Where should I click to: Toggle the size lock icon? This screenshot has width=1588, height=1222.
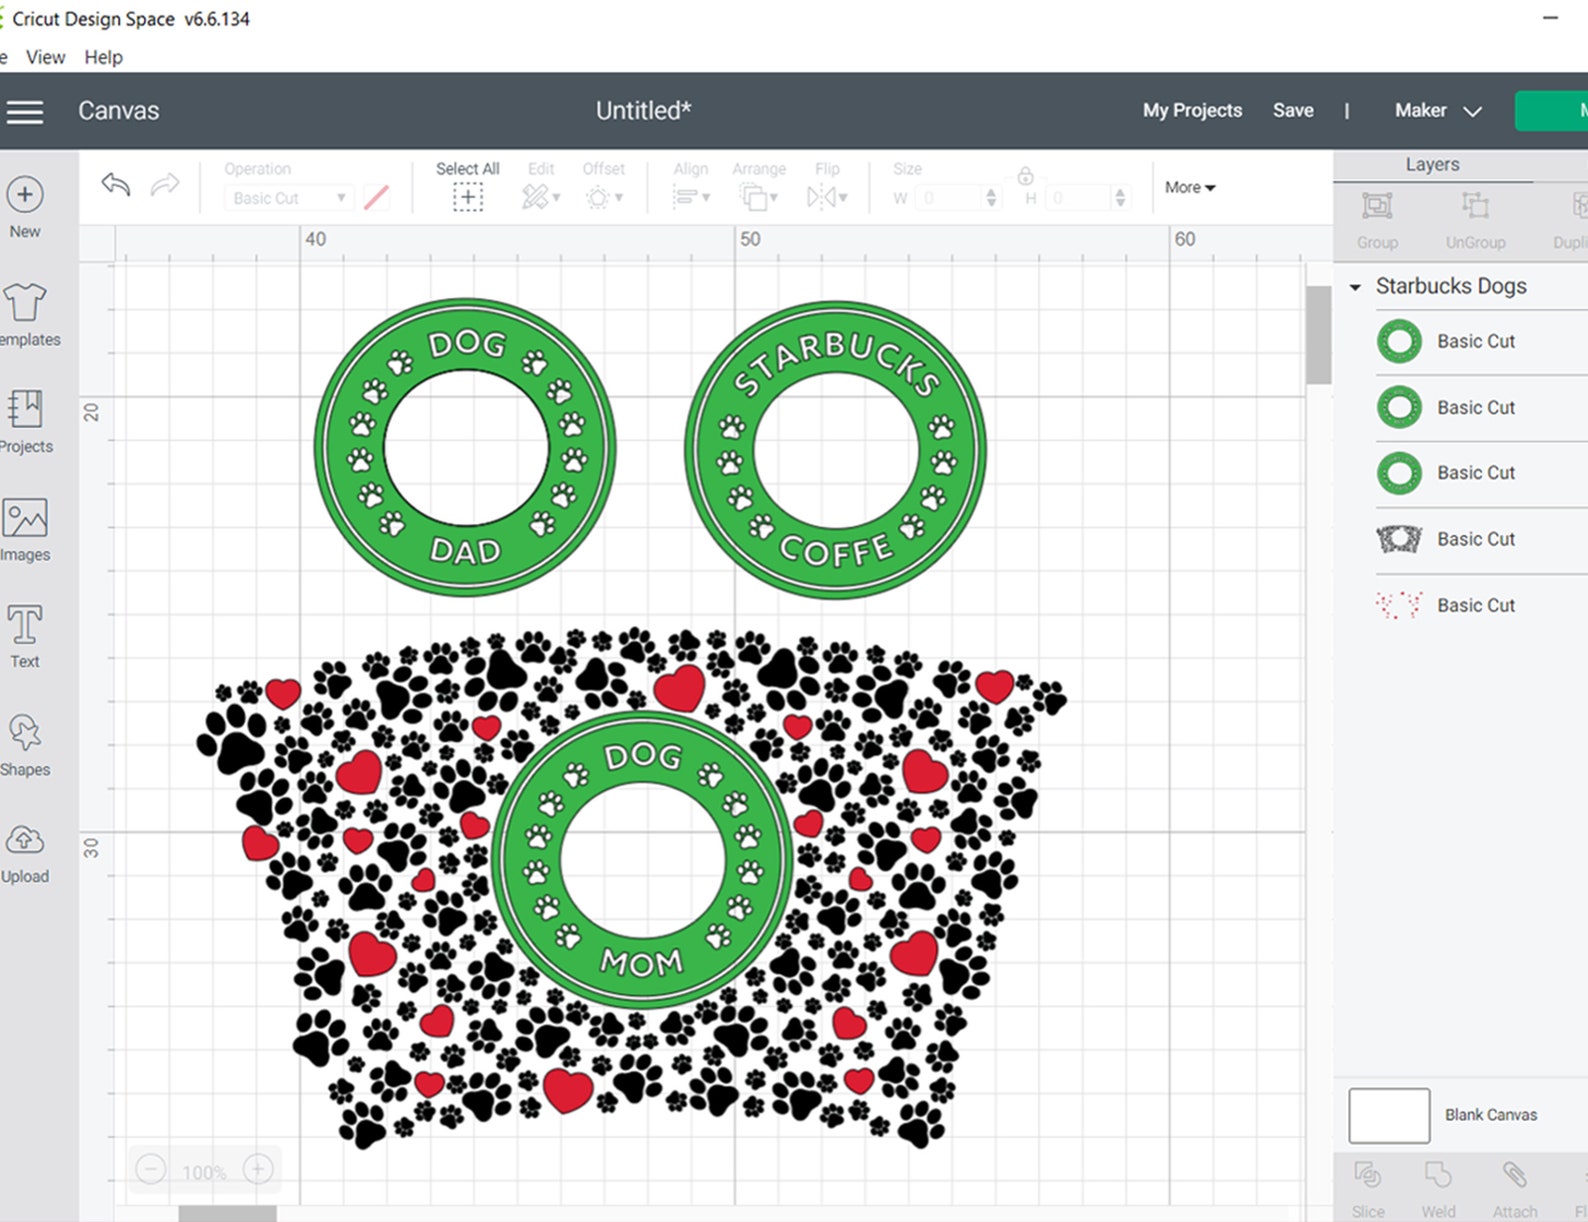coord(1025,177)
